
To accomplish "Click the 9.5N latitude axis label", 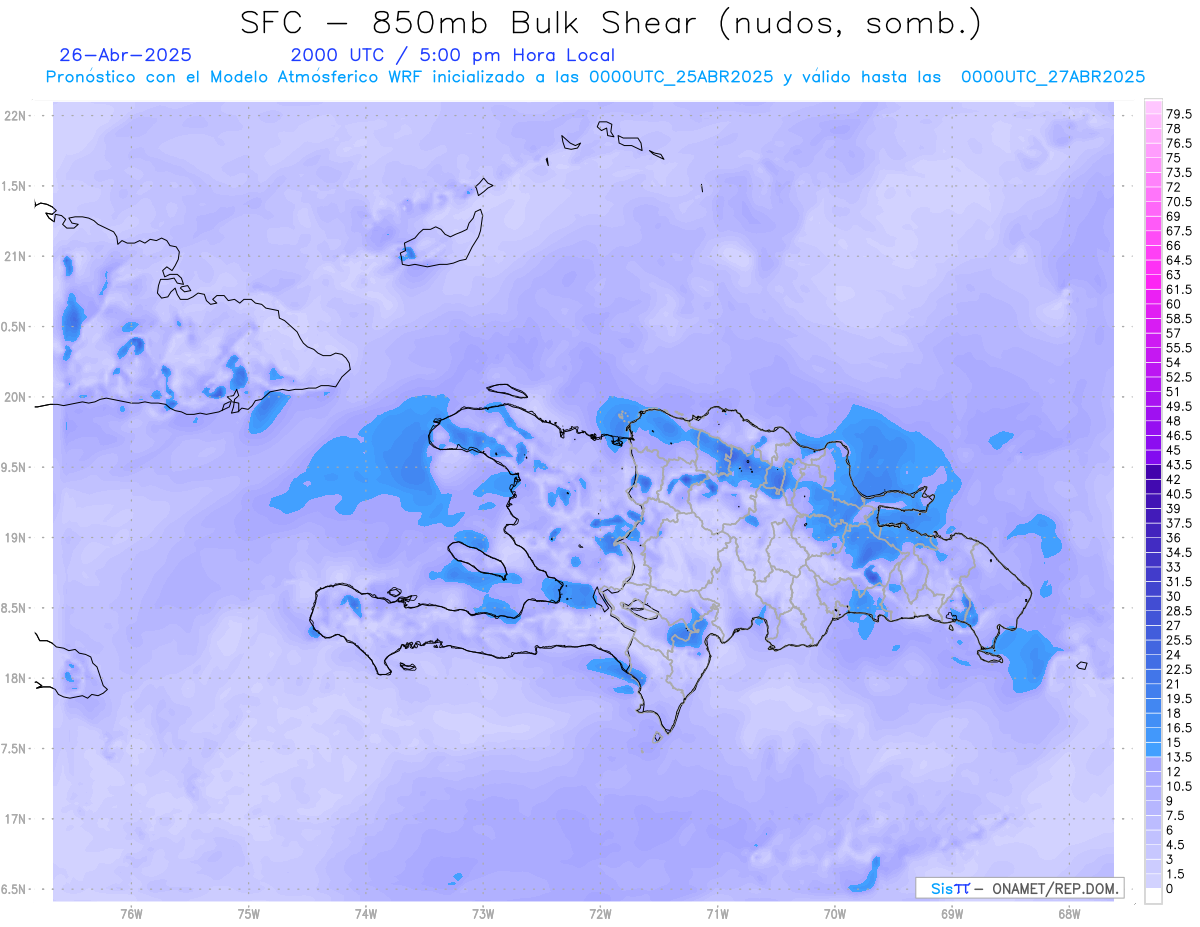I will point(14,467).
